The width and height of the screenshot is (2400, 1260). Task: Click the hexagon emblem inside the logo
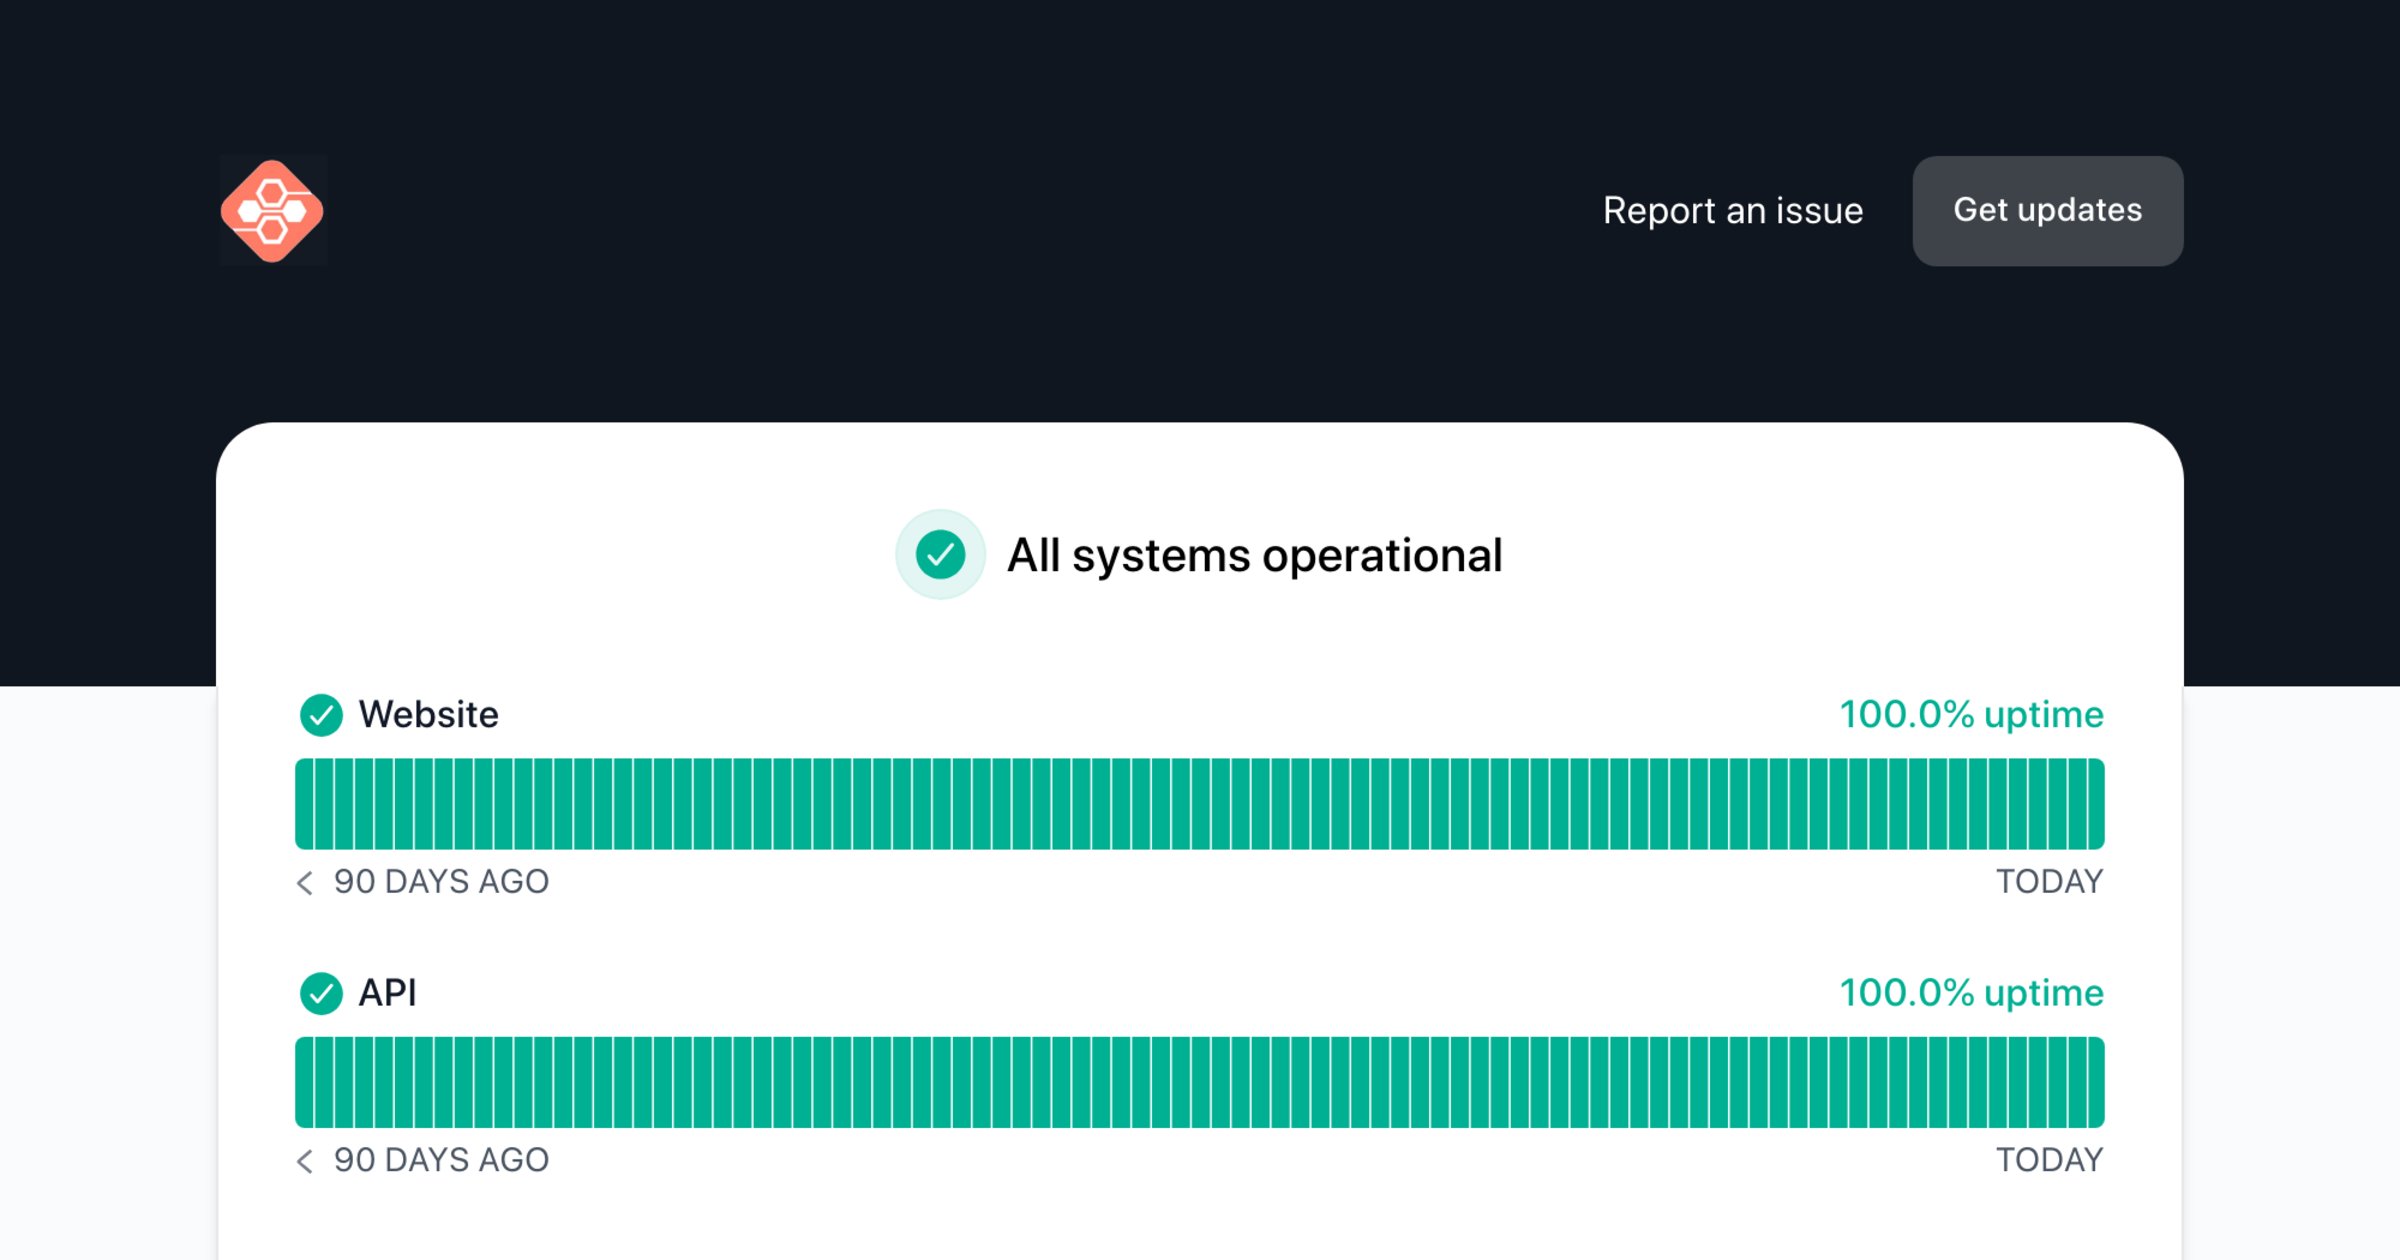coord(273,211)
